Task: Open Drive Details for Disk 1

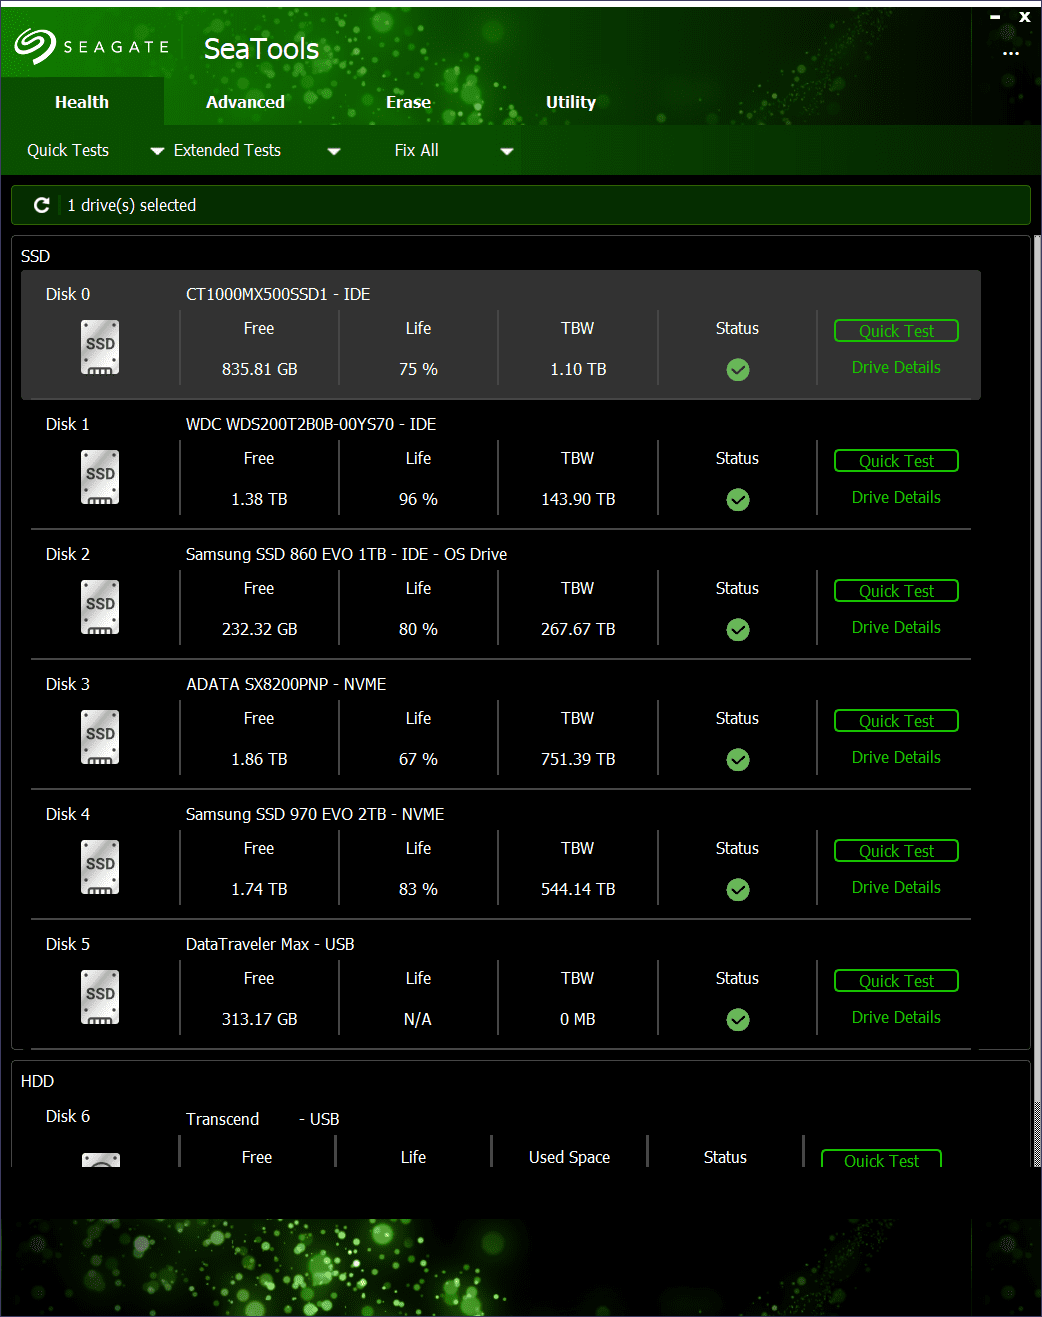Action: pyautogui.click(x=896, y=498)
